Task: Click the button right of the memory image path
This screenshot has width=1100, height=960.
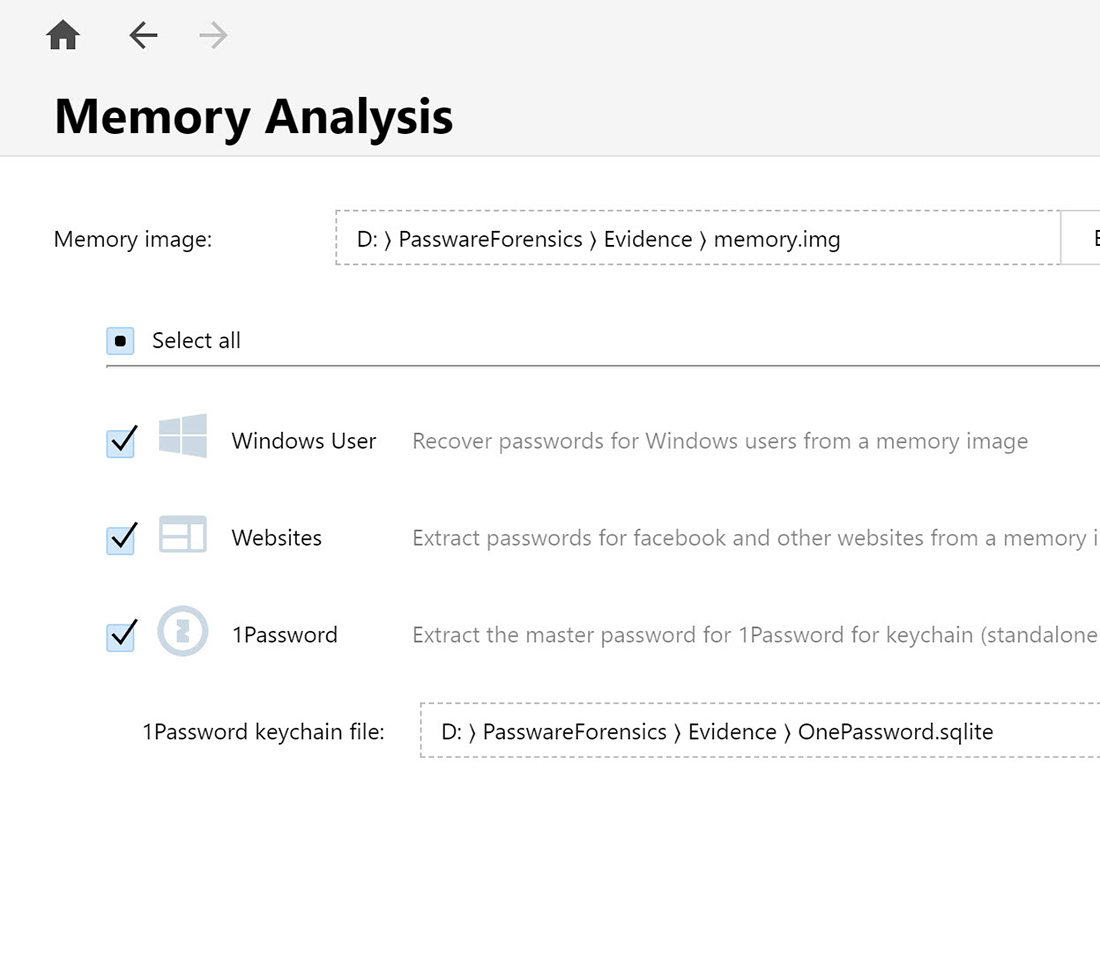Action: [1081, 238]
